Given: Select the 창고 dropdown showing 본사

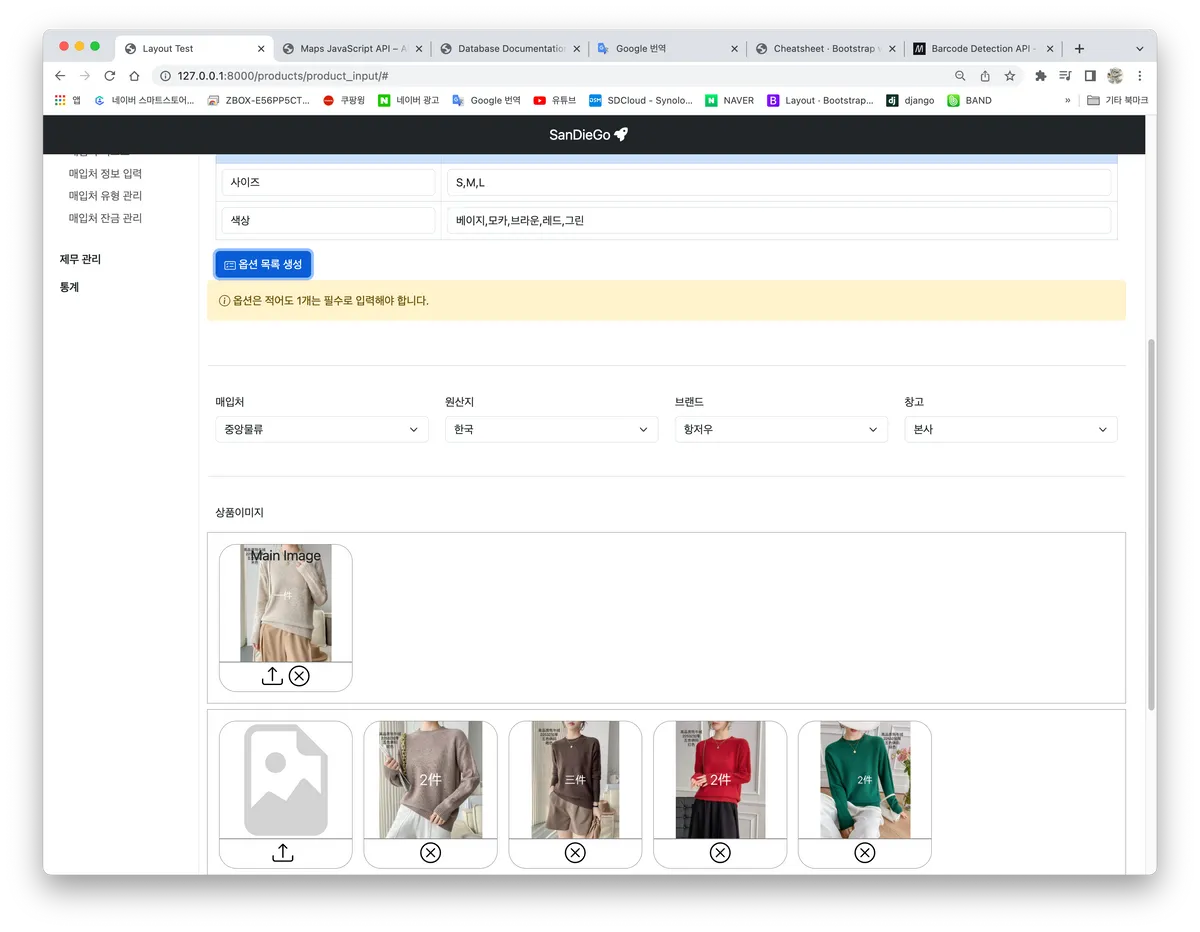Looking at the screenshot, I should [1010, 429].
